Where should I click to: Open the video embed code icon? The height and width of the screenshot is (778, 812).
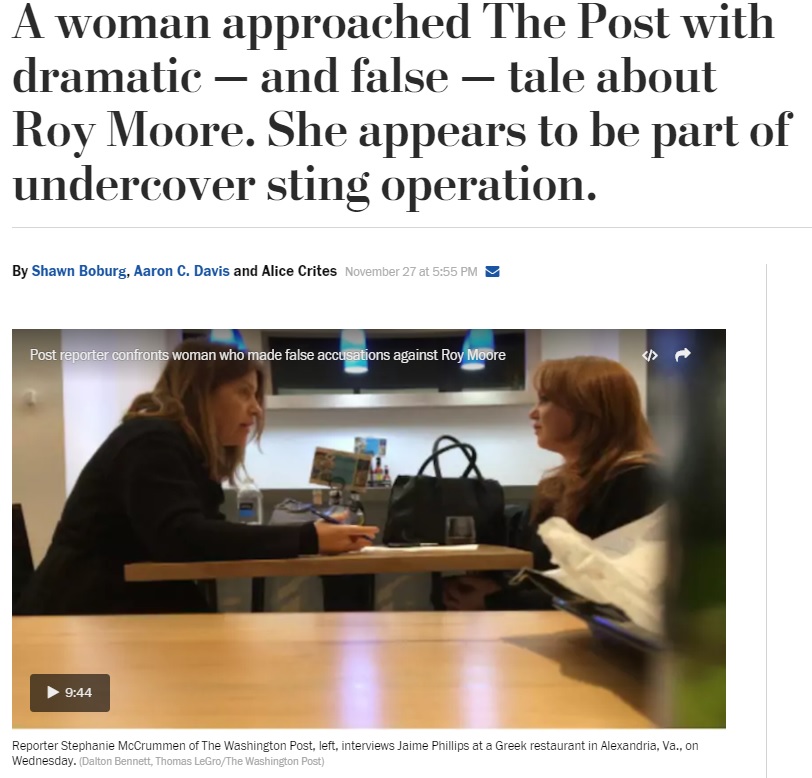click(x=650, y=355)
